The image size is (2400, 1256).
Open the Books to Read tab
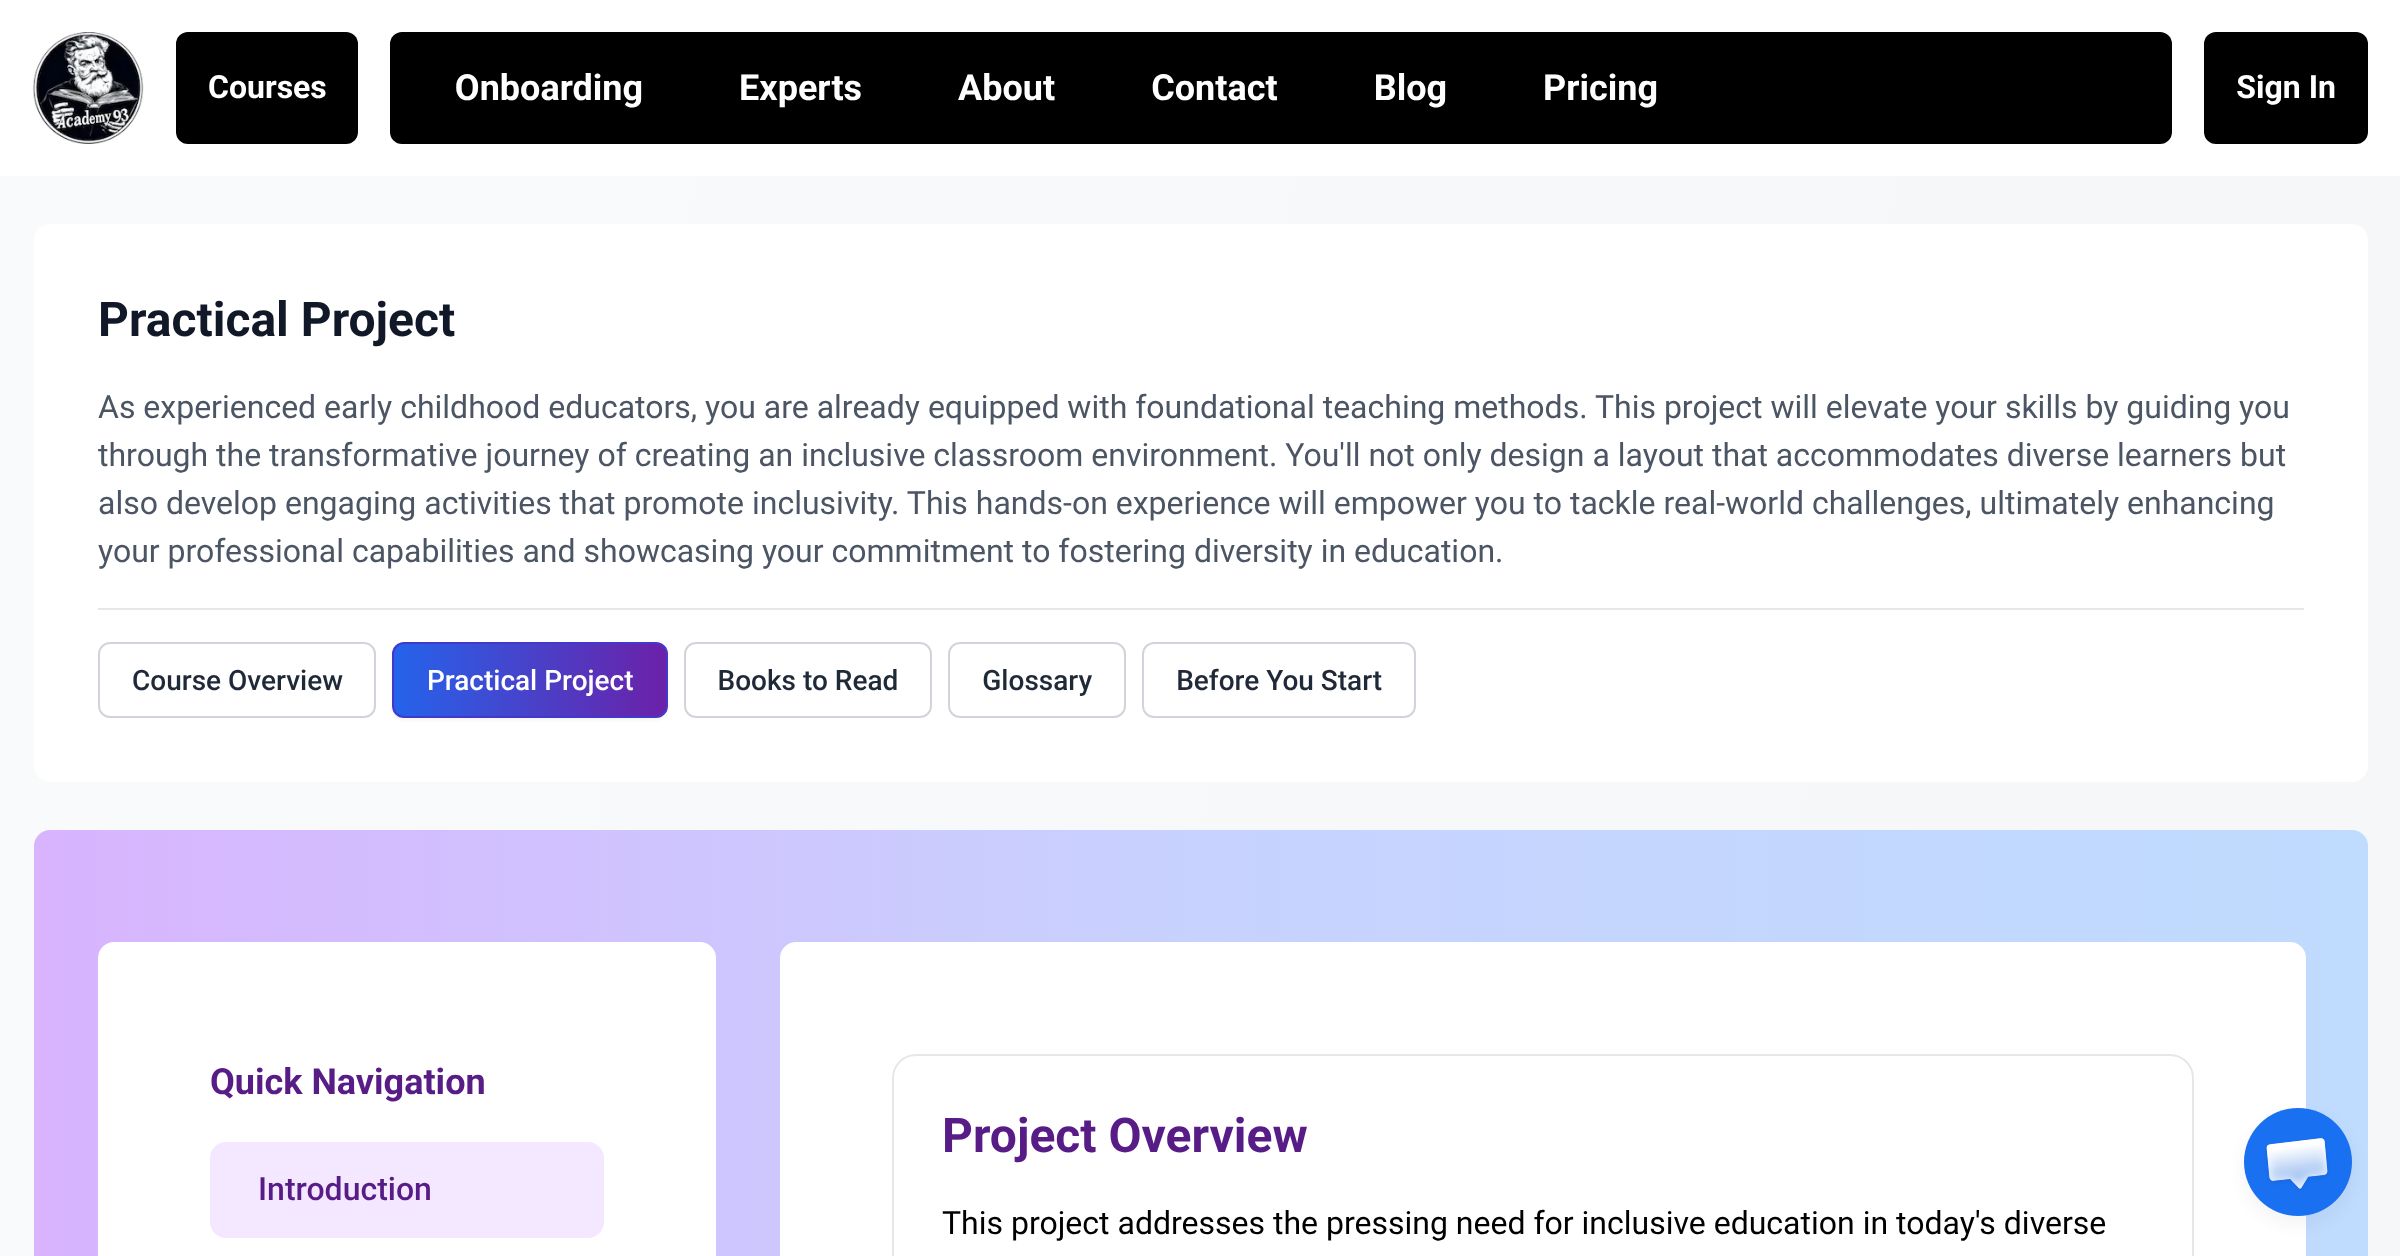tap(808, 680)
